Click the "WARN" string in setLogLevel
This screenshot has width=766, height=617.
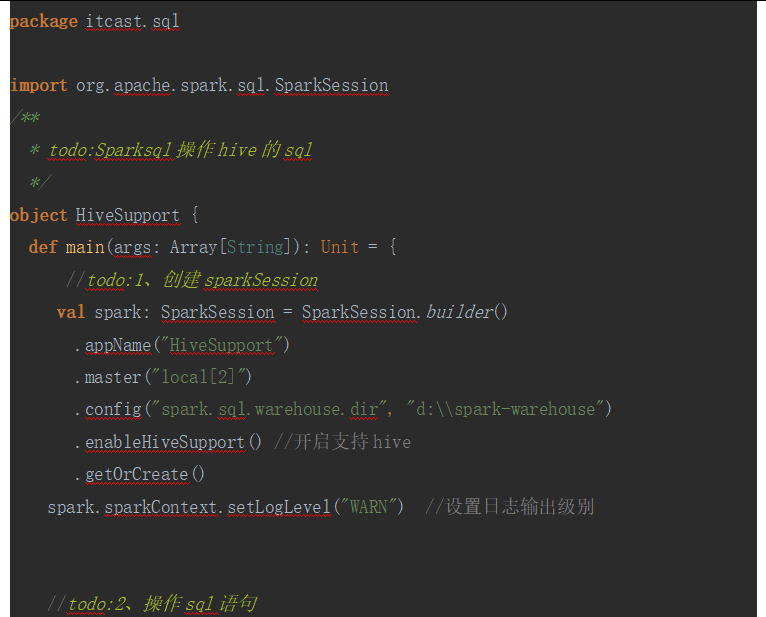369,507
